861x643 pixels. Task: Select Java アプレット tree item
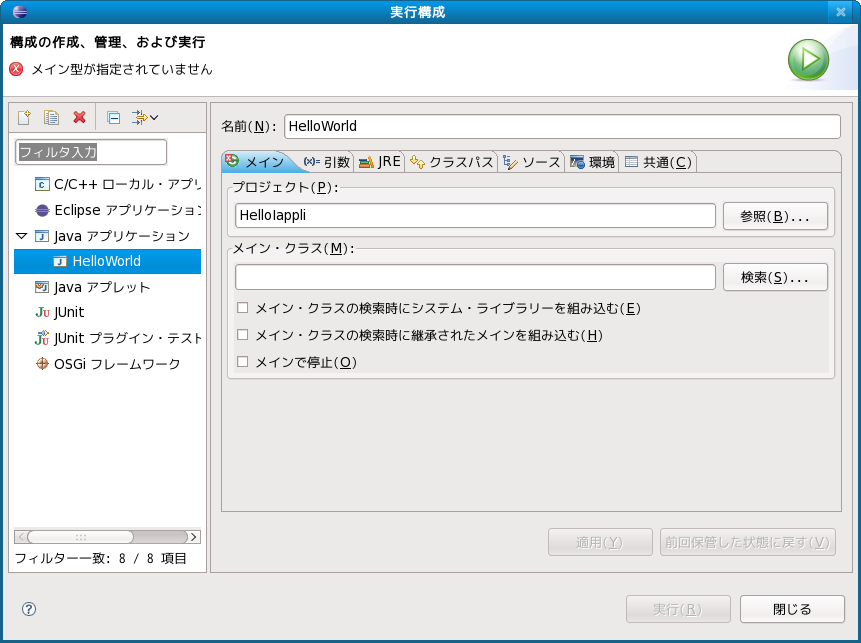click(92, 287)
